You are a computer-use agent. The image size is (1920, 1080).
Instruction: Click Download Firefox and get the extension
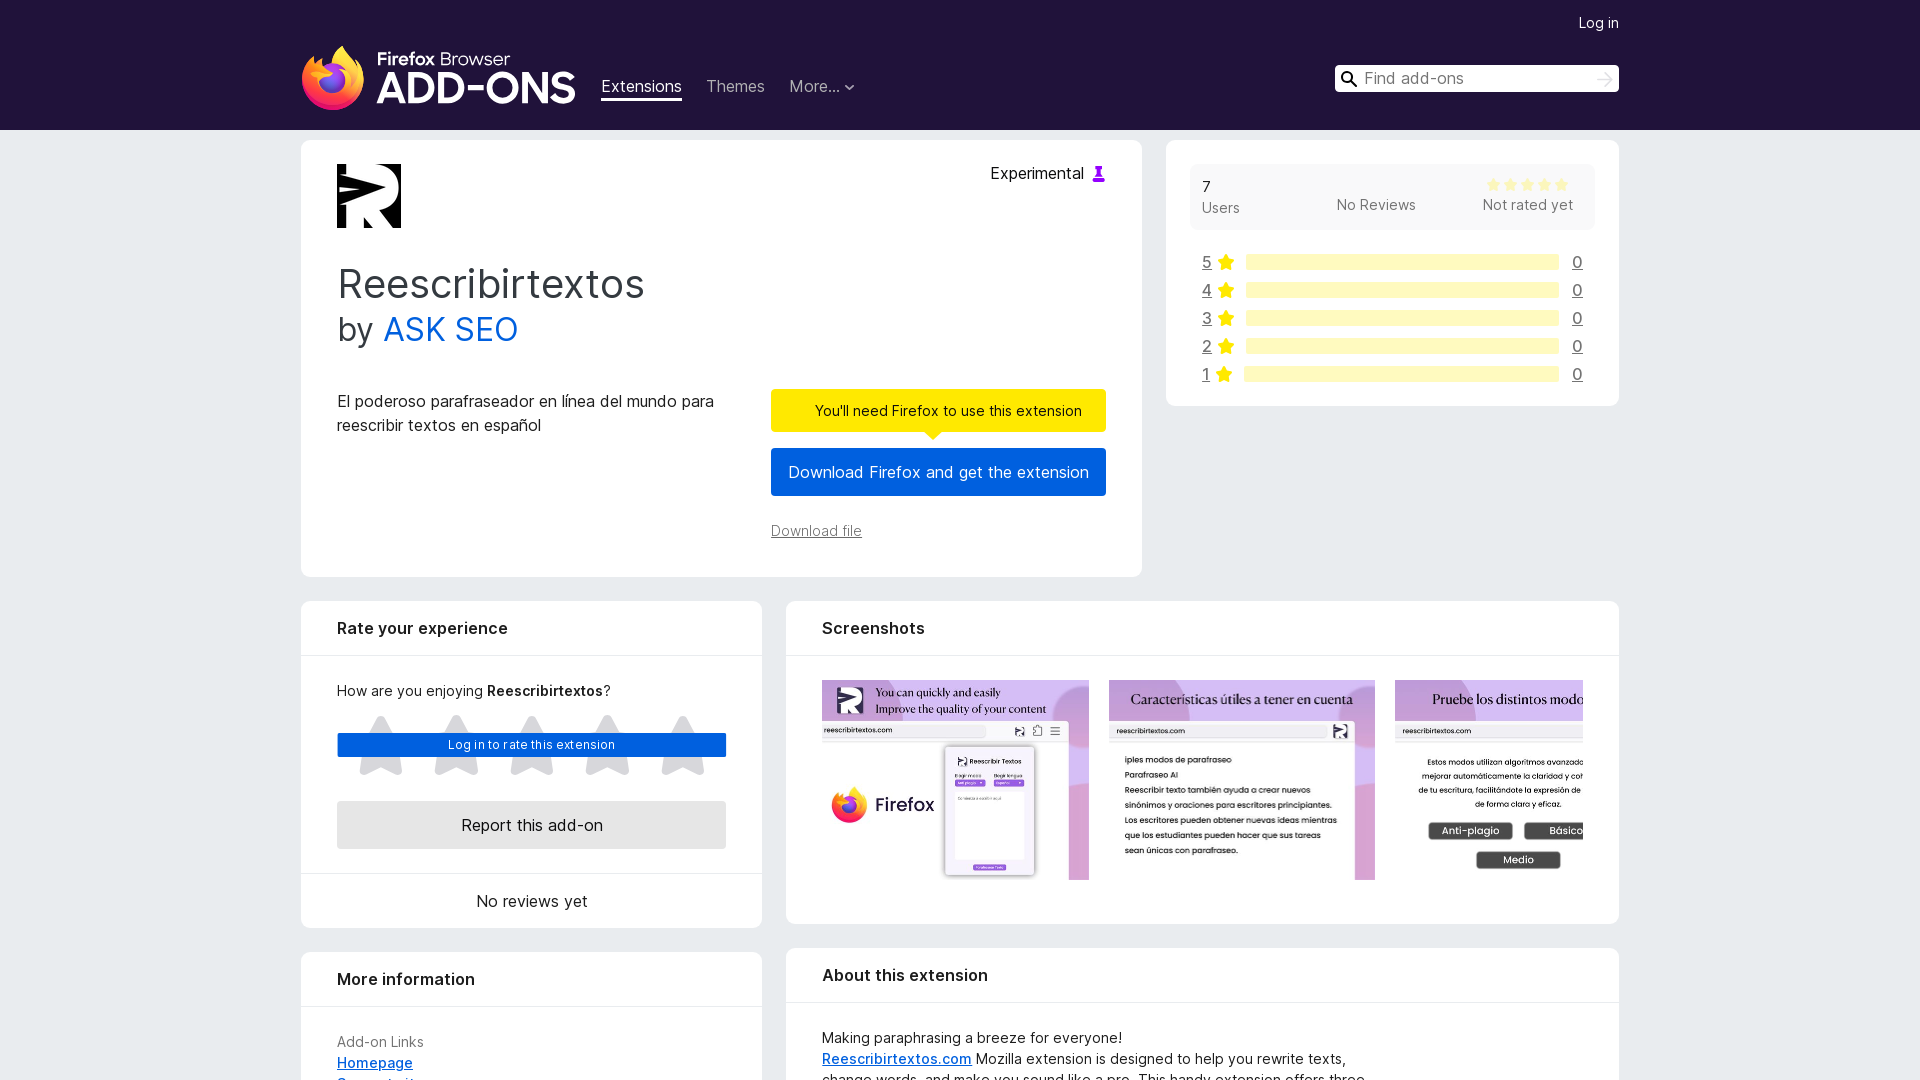(938, 472)
